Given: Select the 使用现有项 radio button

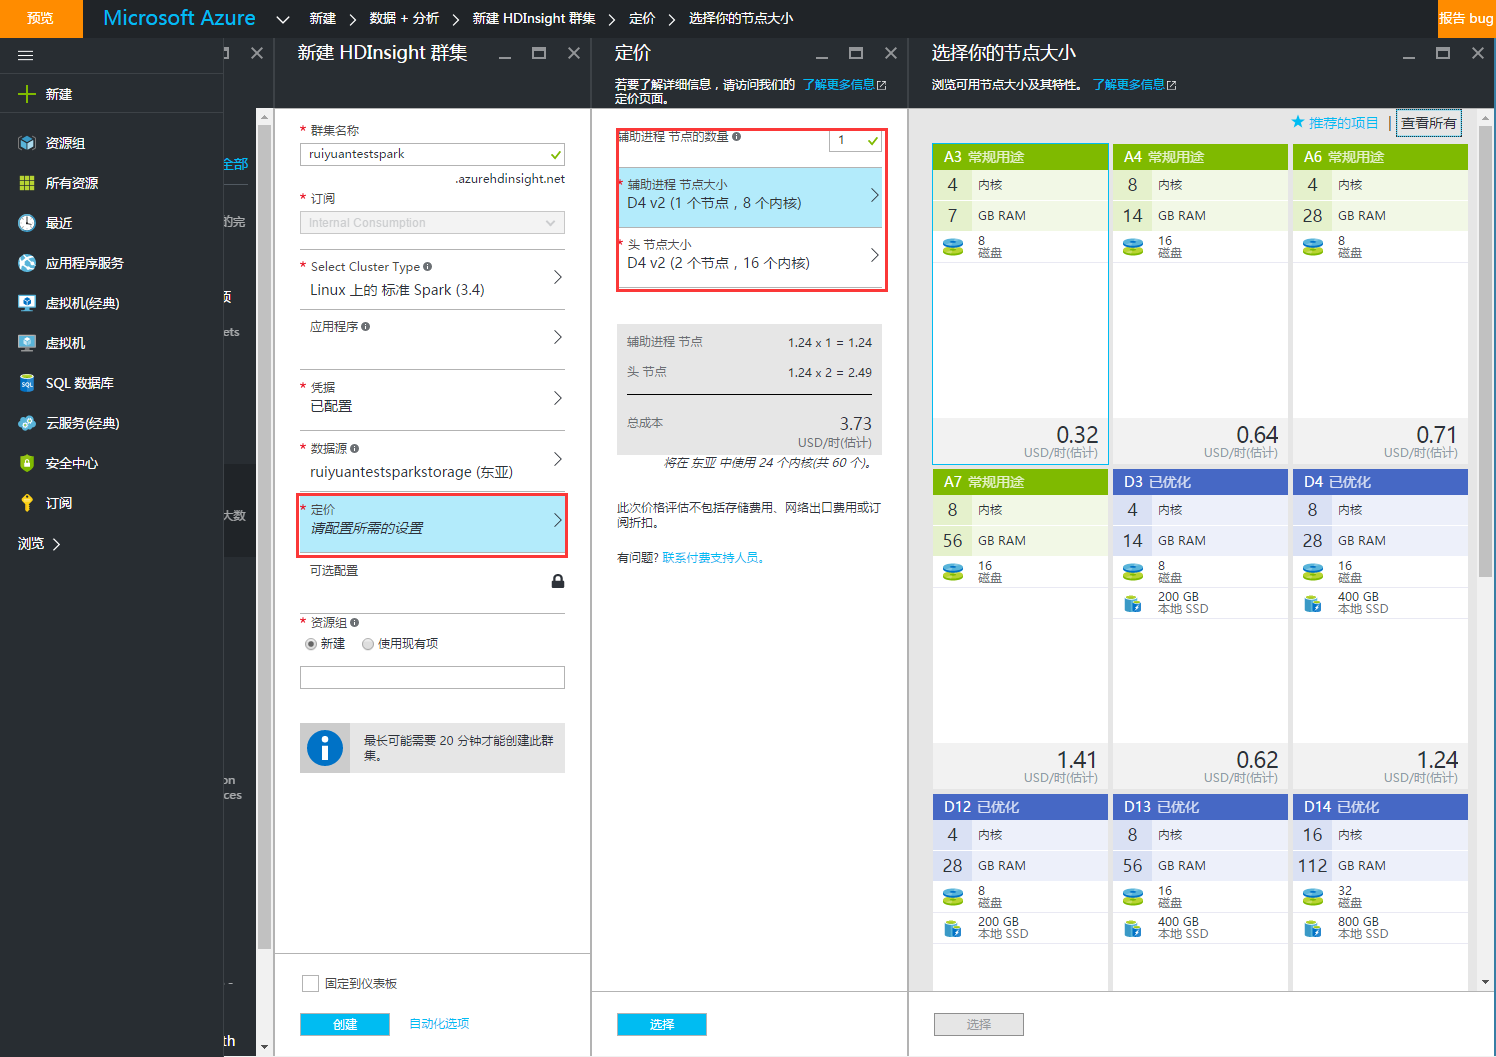Looking at the screenshot, I should pos(368,644).
